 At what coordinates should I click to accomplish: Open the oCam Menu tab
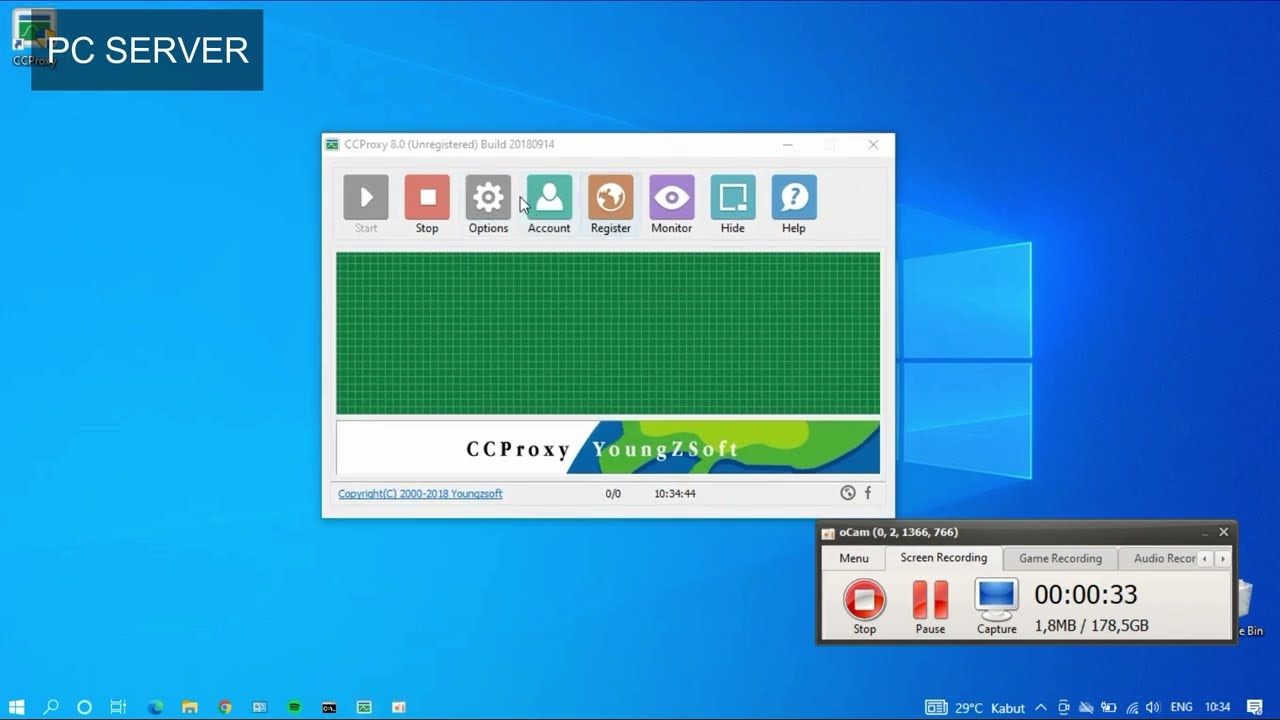[854, 558]
